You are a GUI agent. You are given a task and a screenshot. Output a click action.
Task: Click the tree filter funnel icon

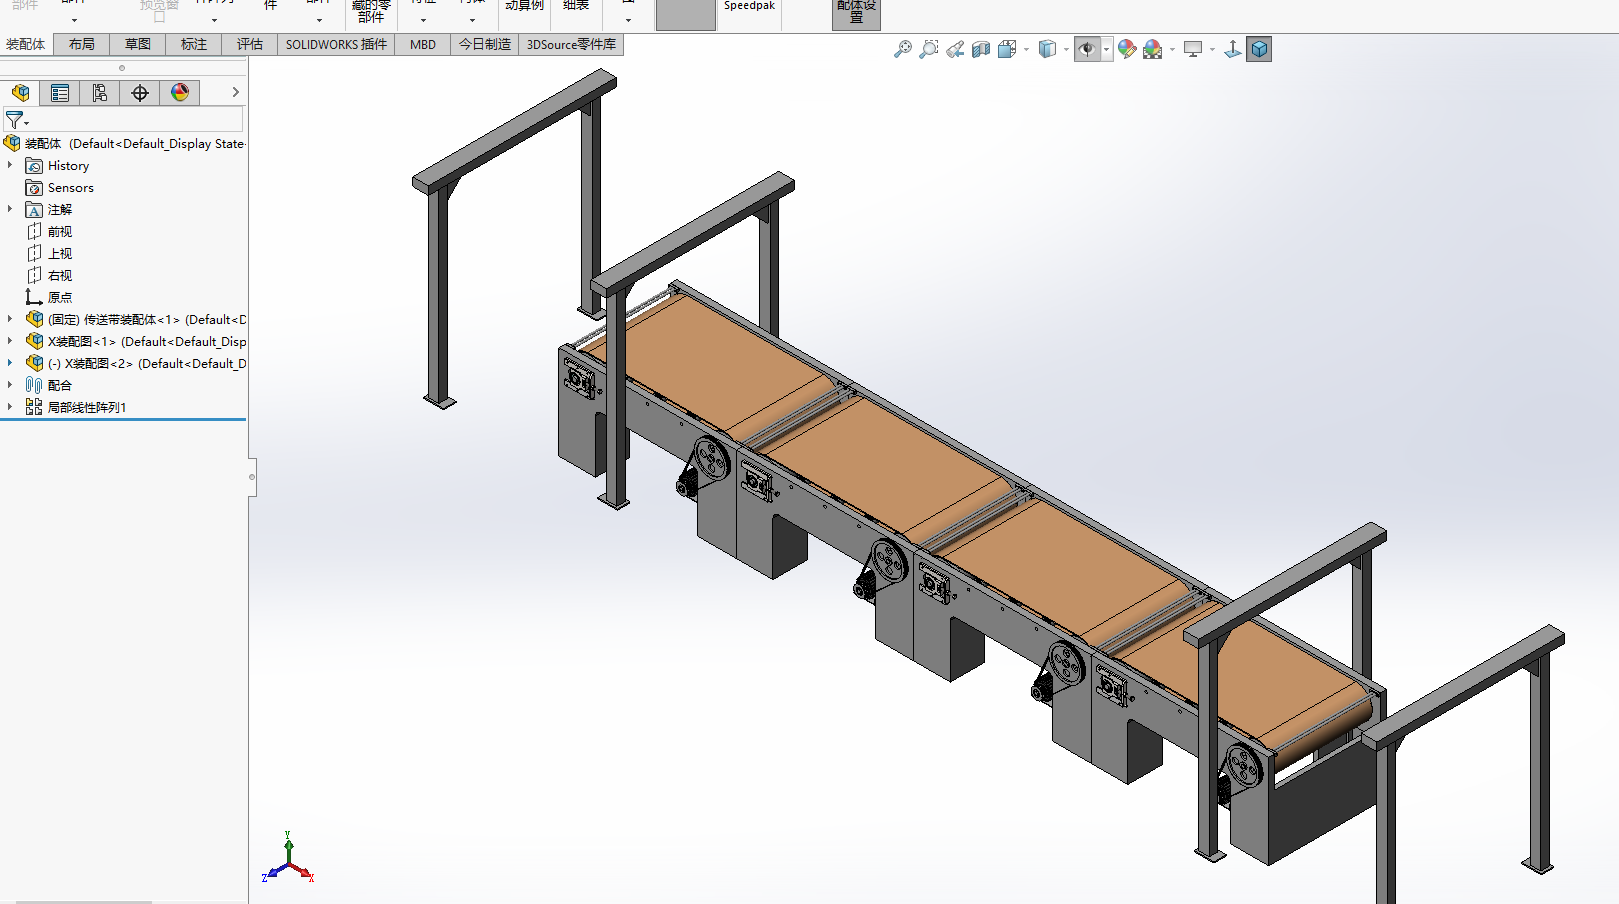coord(15,120)
